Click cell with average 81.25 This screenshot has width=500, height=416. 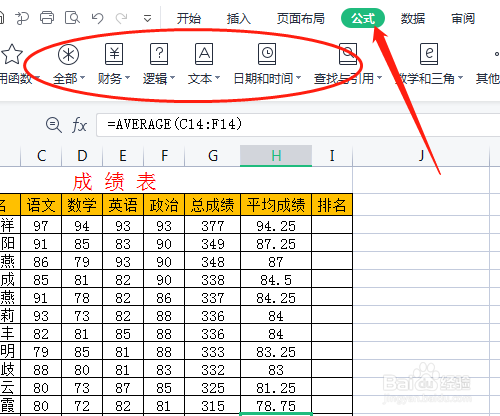[276, 388]
